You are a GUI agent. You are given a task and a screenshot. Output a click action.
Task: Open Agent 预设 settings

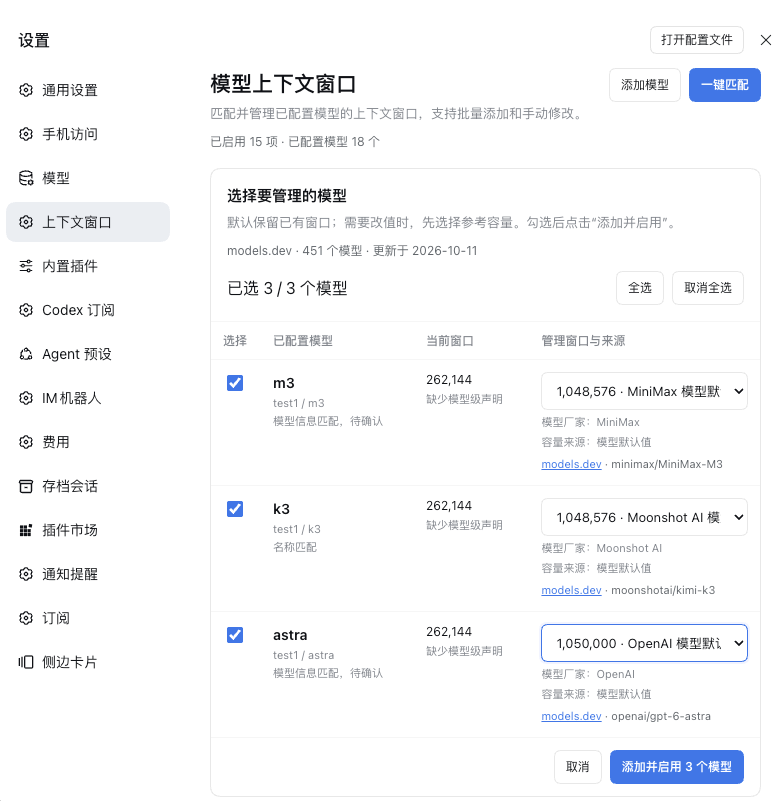tap(88, 354)
